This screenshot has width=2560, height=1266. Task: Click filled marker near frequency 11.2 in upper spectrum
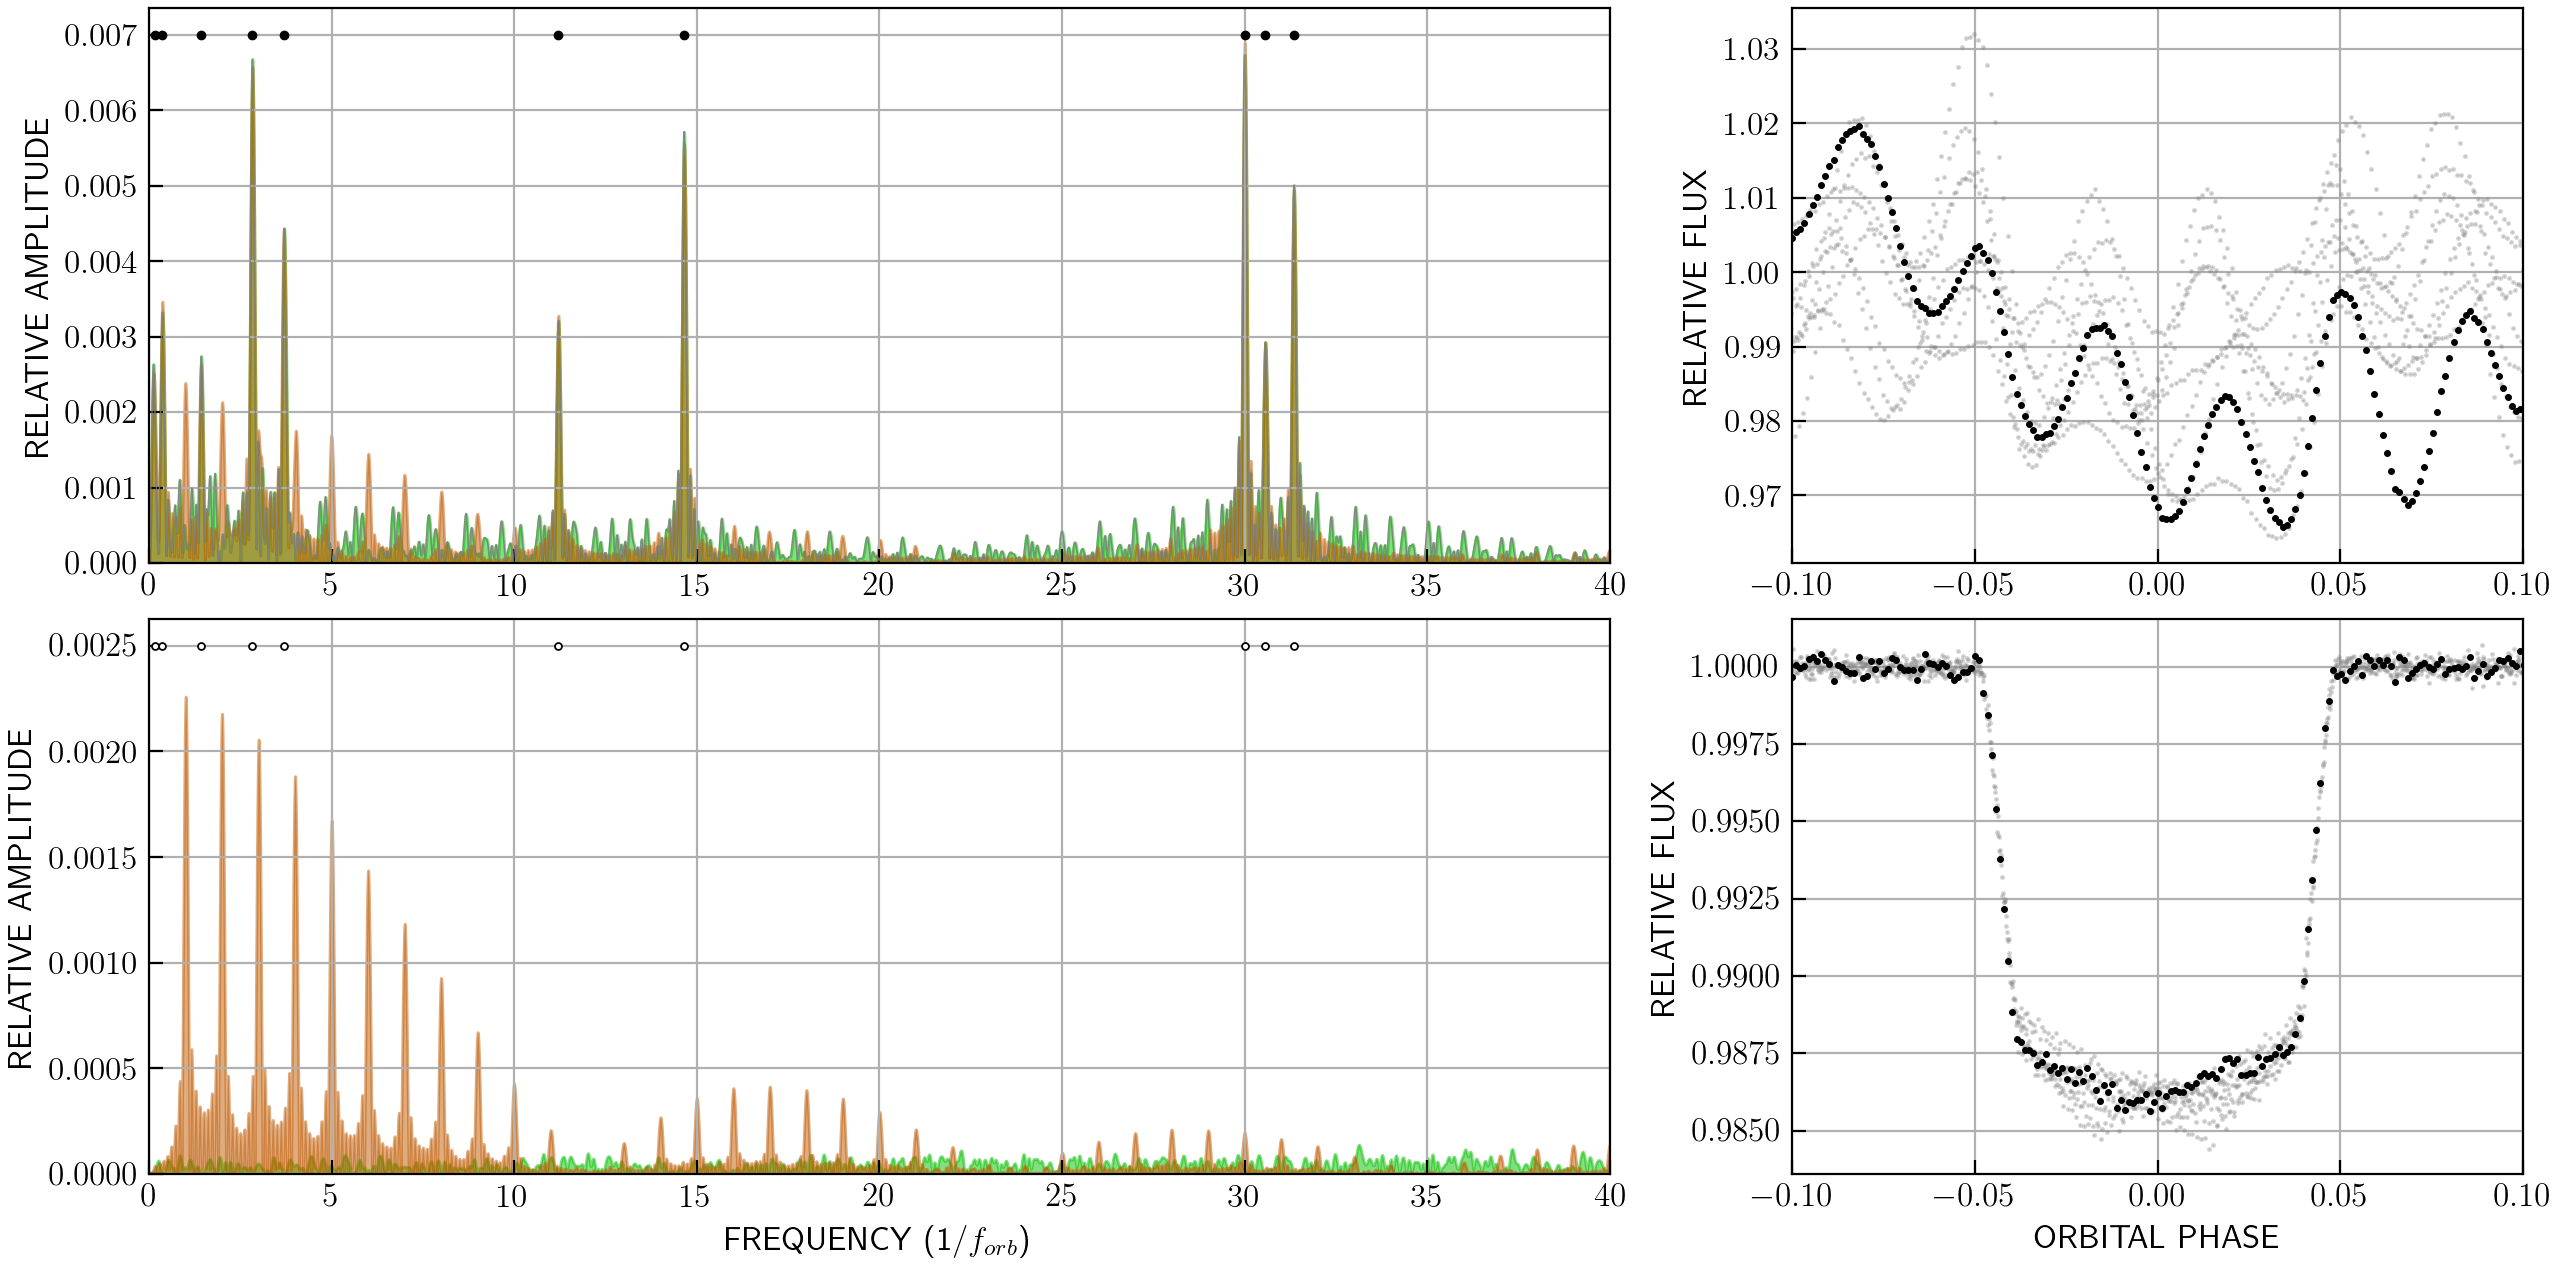(x=558, y=36)
